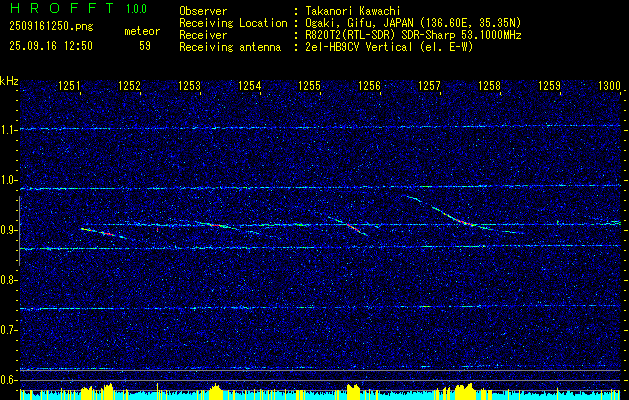Screen dimensions: 629x400
Task: Click the R820T2(RTL-SDR) SDR-Sharp 53.1000MHz text
Action: pyautogui.click(x=413, y=35)
